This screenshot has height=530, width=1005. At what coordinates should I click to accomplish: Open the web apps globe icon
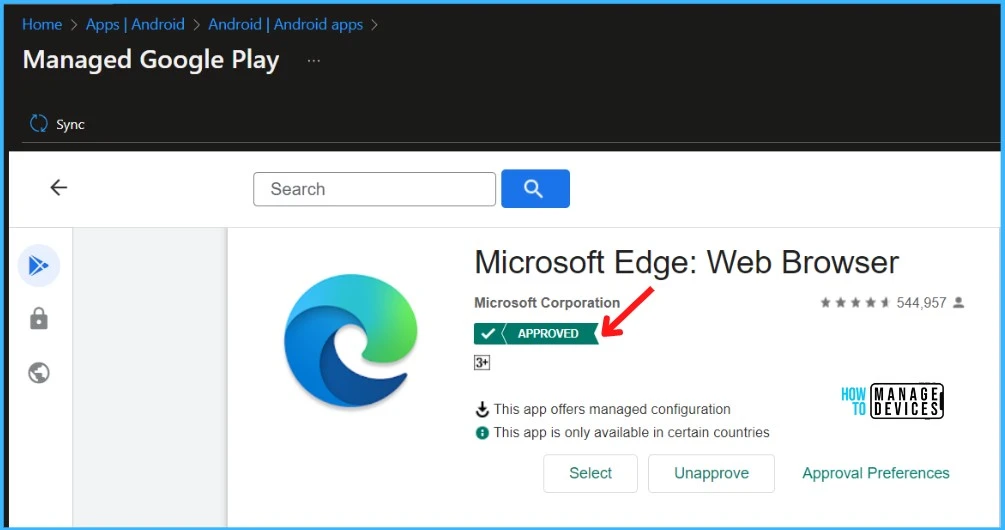tap(39, 372)
